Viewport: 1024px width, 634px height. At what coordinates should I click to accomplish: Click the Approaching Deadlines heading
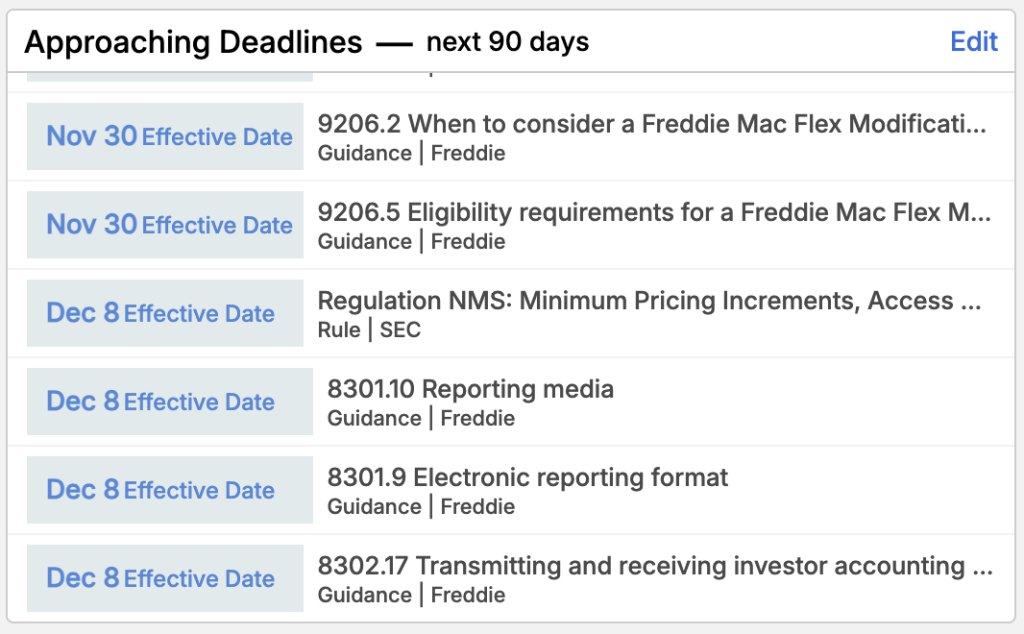[193, 42]
